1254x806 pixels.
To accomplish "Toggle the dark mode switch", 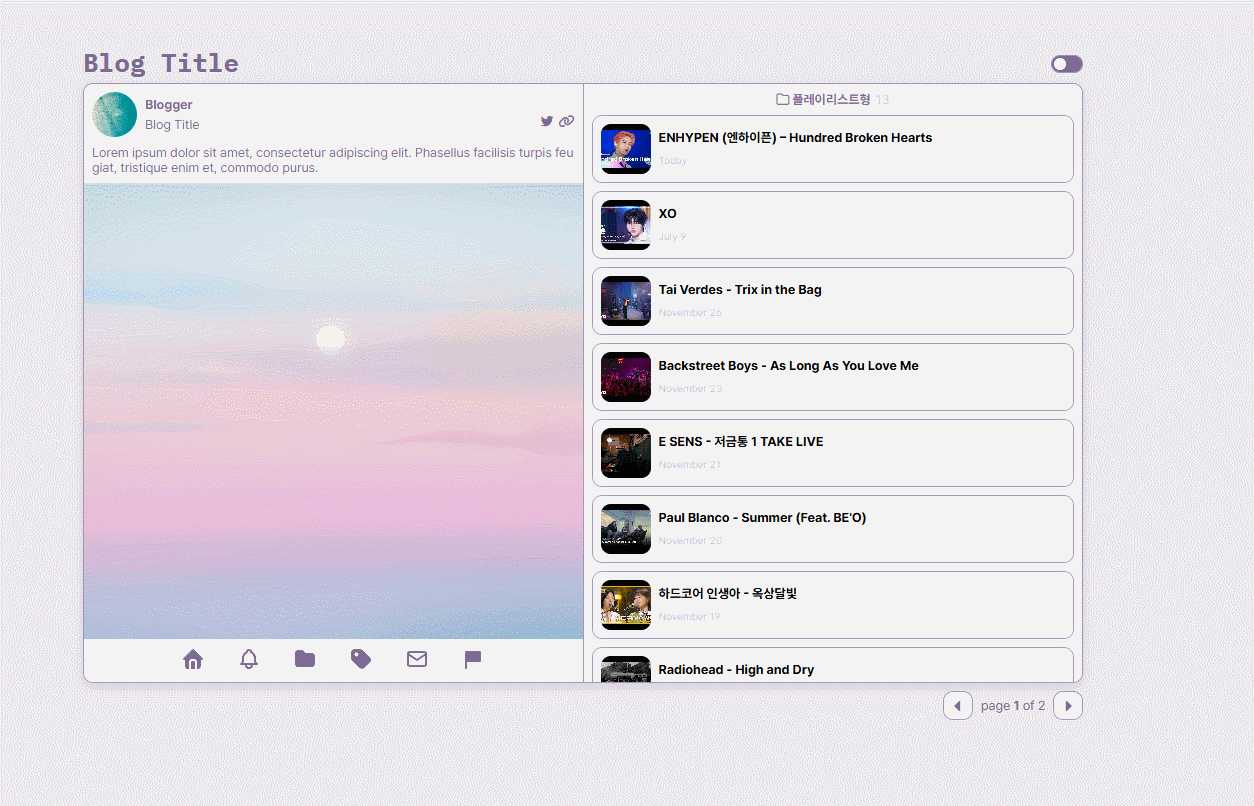I will click(1067, 64).
